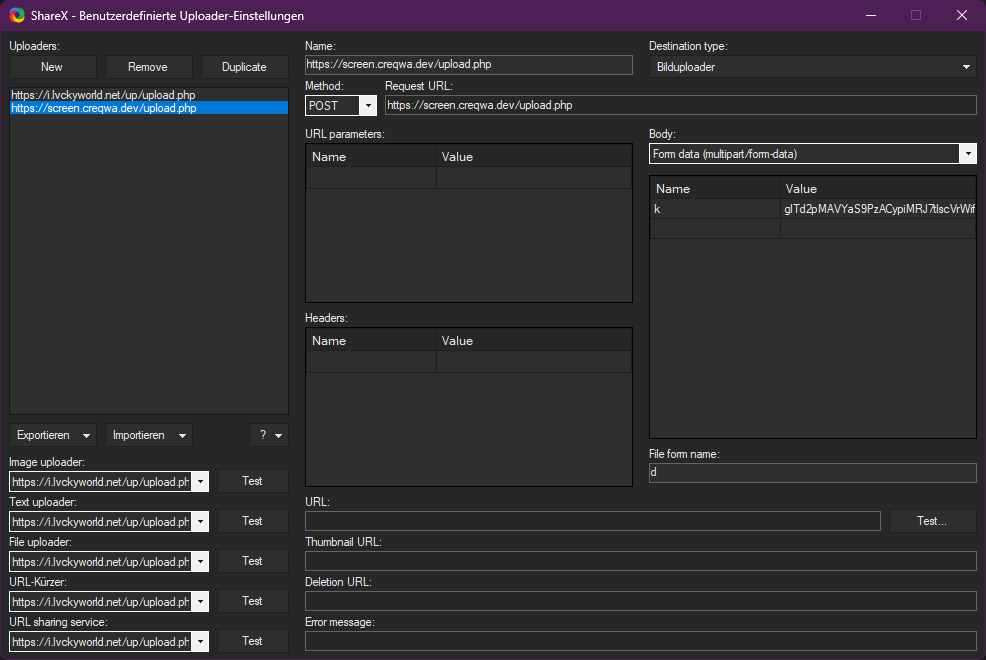Viewport: 986px width, 660px height.
Task: Click the New uploader button
Action: pos(52,67)
